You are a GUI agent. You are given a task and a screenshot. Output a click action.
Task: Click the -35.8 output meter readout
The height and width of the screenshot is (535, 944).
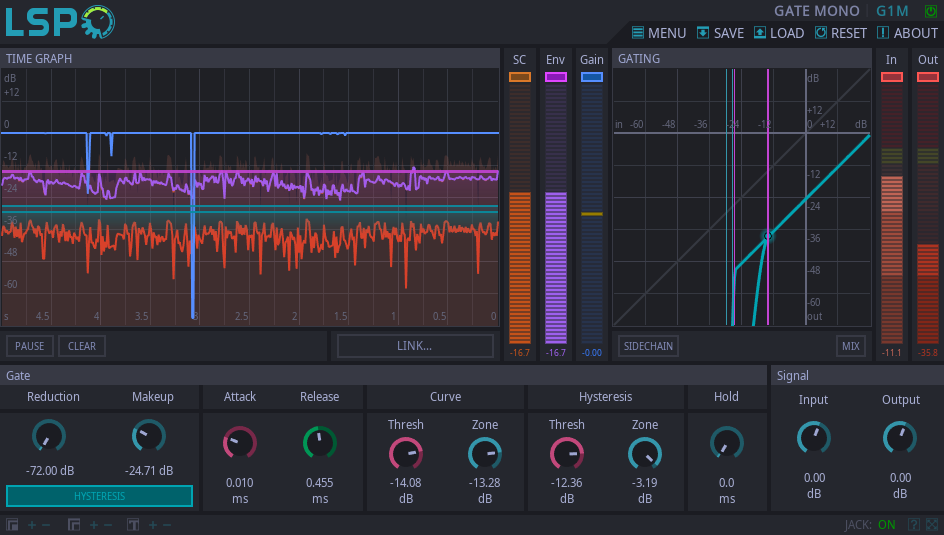[928, 353]
